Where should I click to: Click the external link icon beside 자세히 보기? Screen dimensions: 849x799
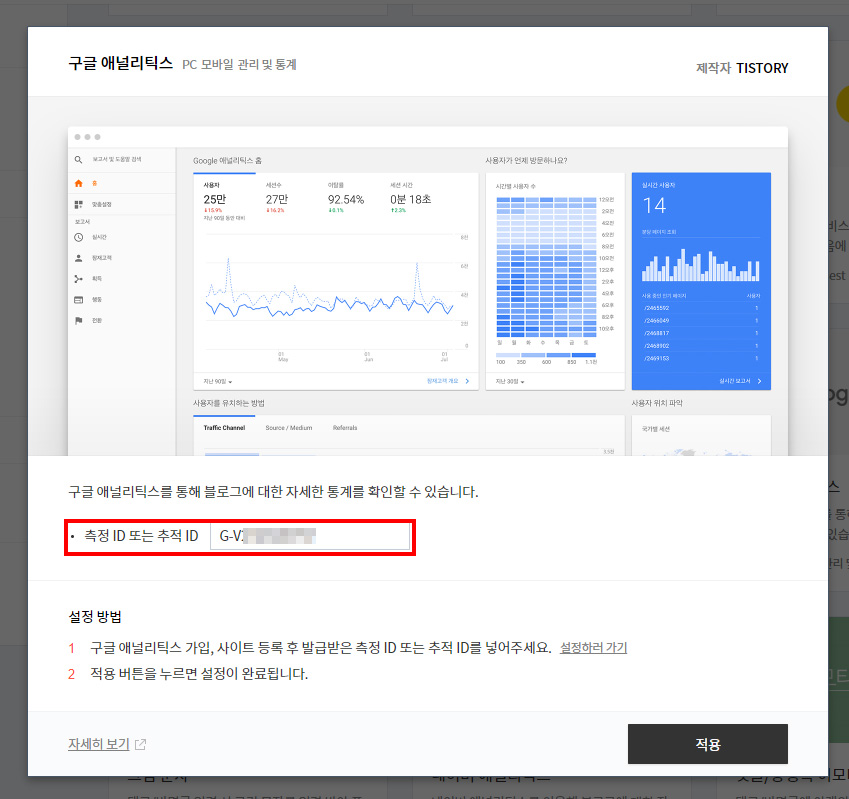(x=140, y=744)
